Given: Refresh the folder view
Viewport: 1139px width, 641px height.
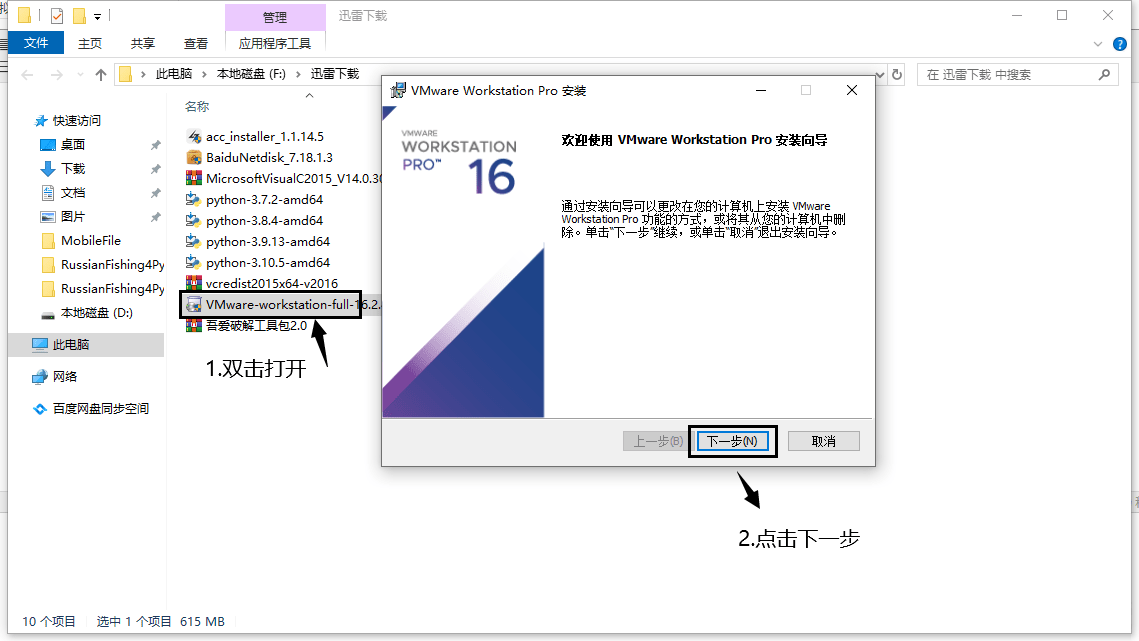Looking at the screenshot, I should [897, 74].
